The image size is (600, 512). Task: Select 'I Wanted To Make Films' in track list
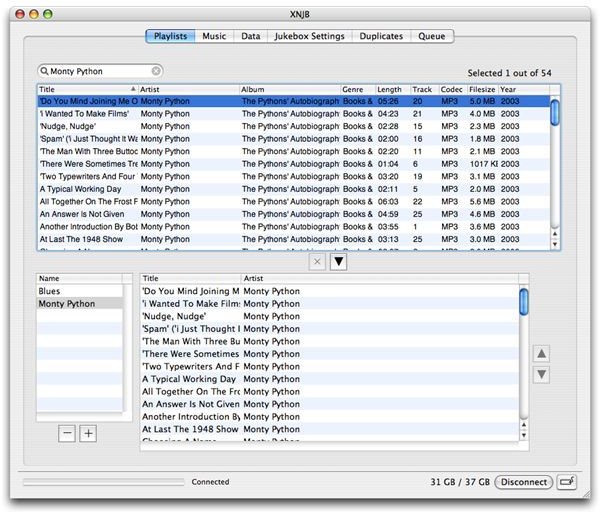pos(293,114)
